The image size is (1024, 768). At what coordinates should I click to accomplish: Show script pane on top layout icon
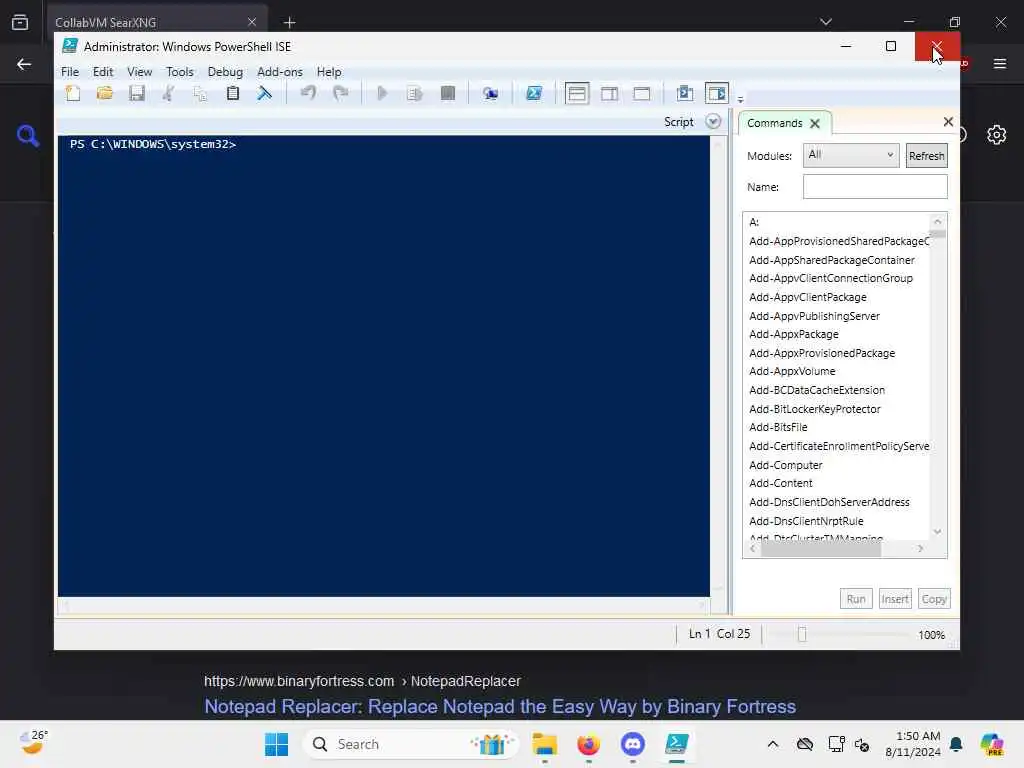coord(577,93)
